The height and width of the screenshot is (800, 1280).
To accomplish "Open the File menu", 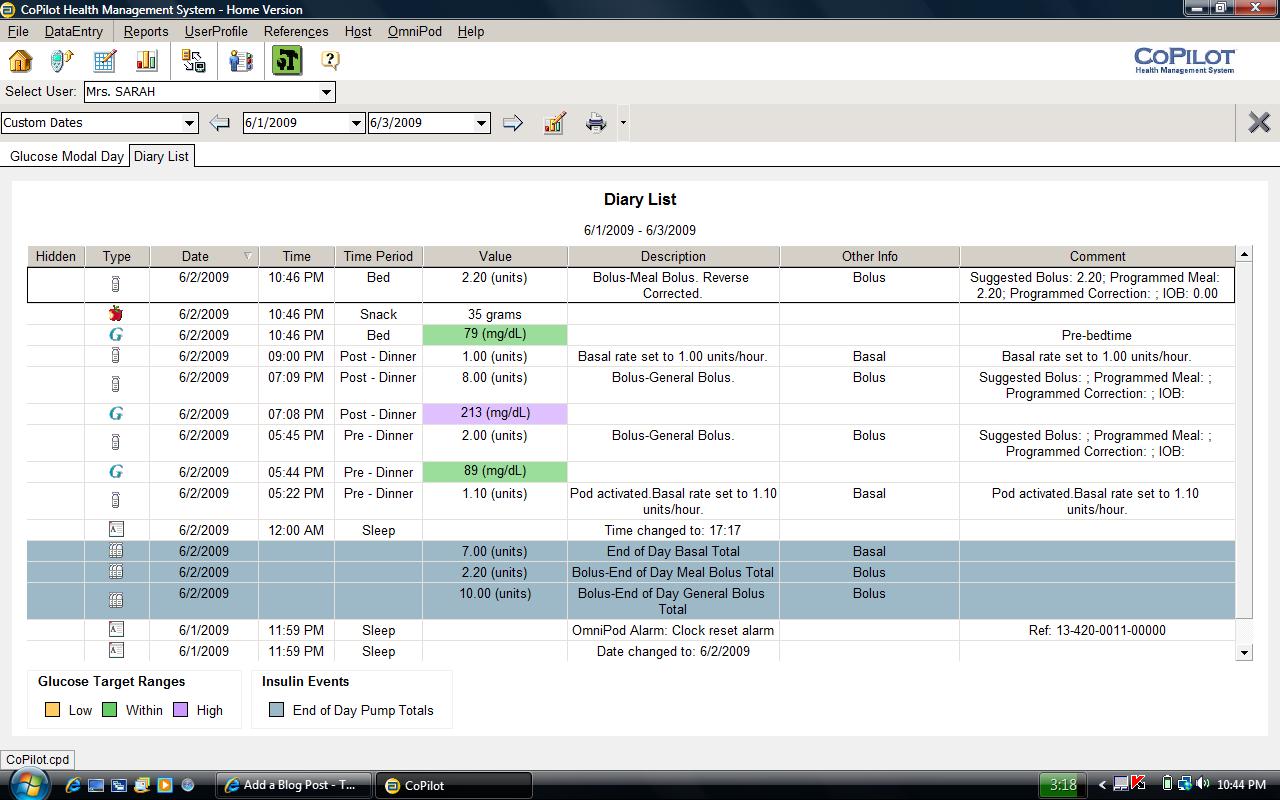I will [18, 31].
